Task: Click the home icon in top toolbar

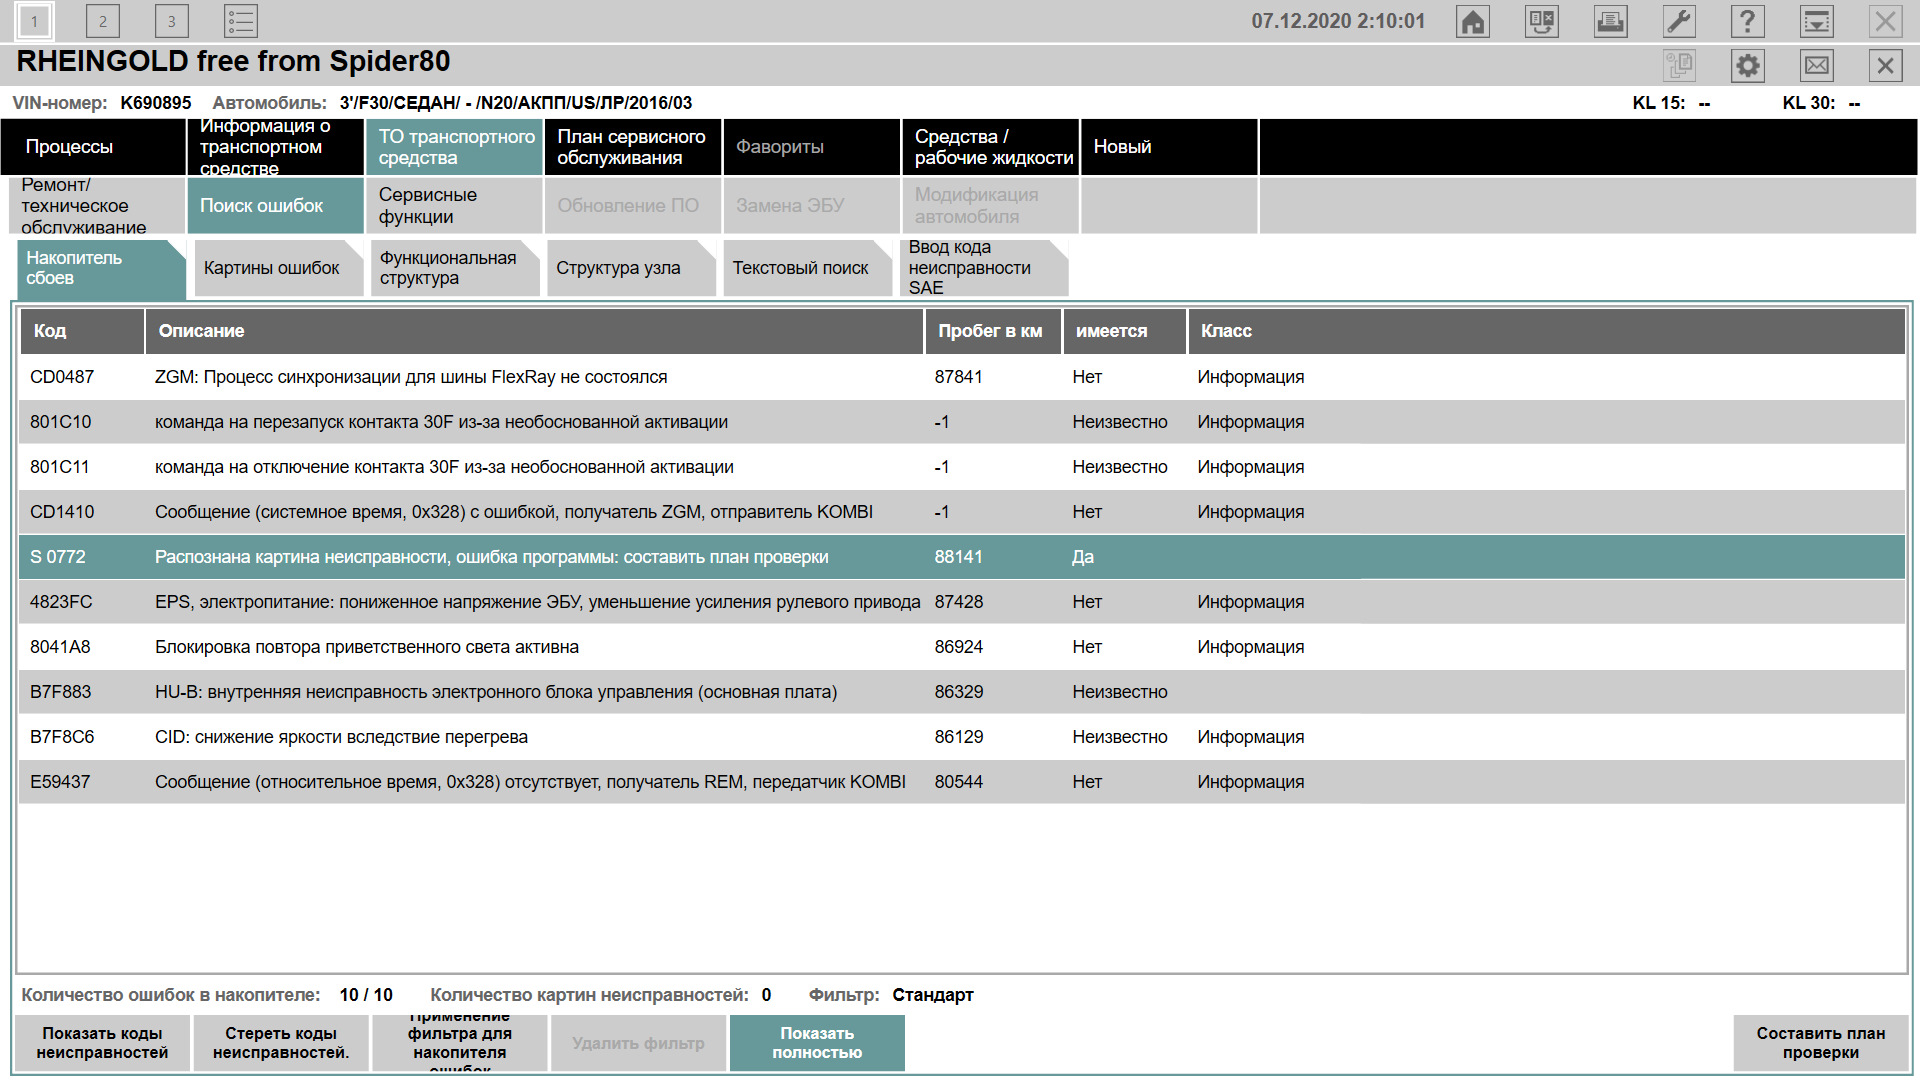Action: click(1472, 21)
